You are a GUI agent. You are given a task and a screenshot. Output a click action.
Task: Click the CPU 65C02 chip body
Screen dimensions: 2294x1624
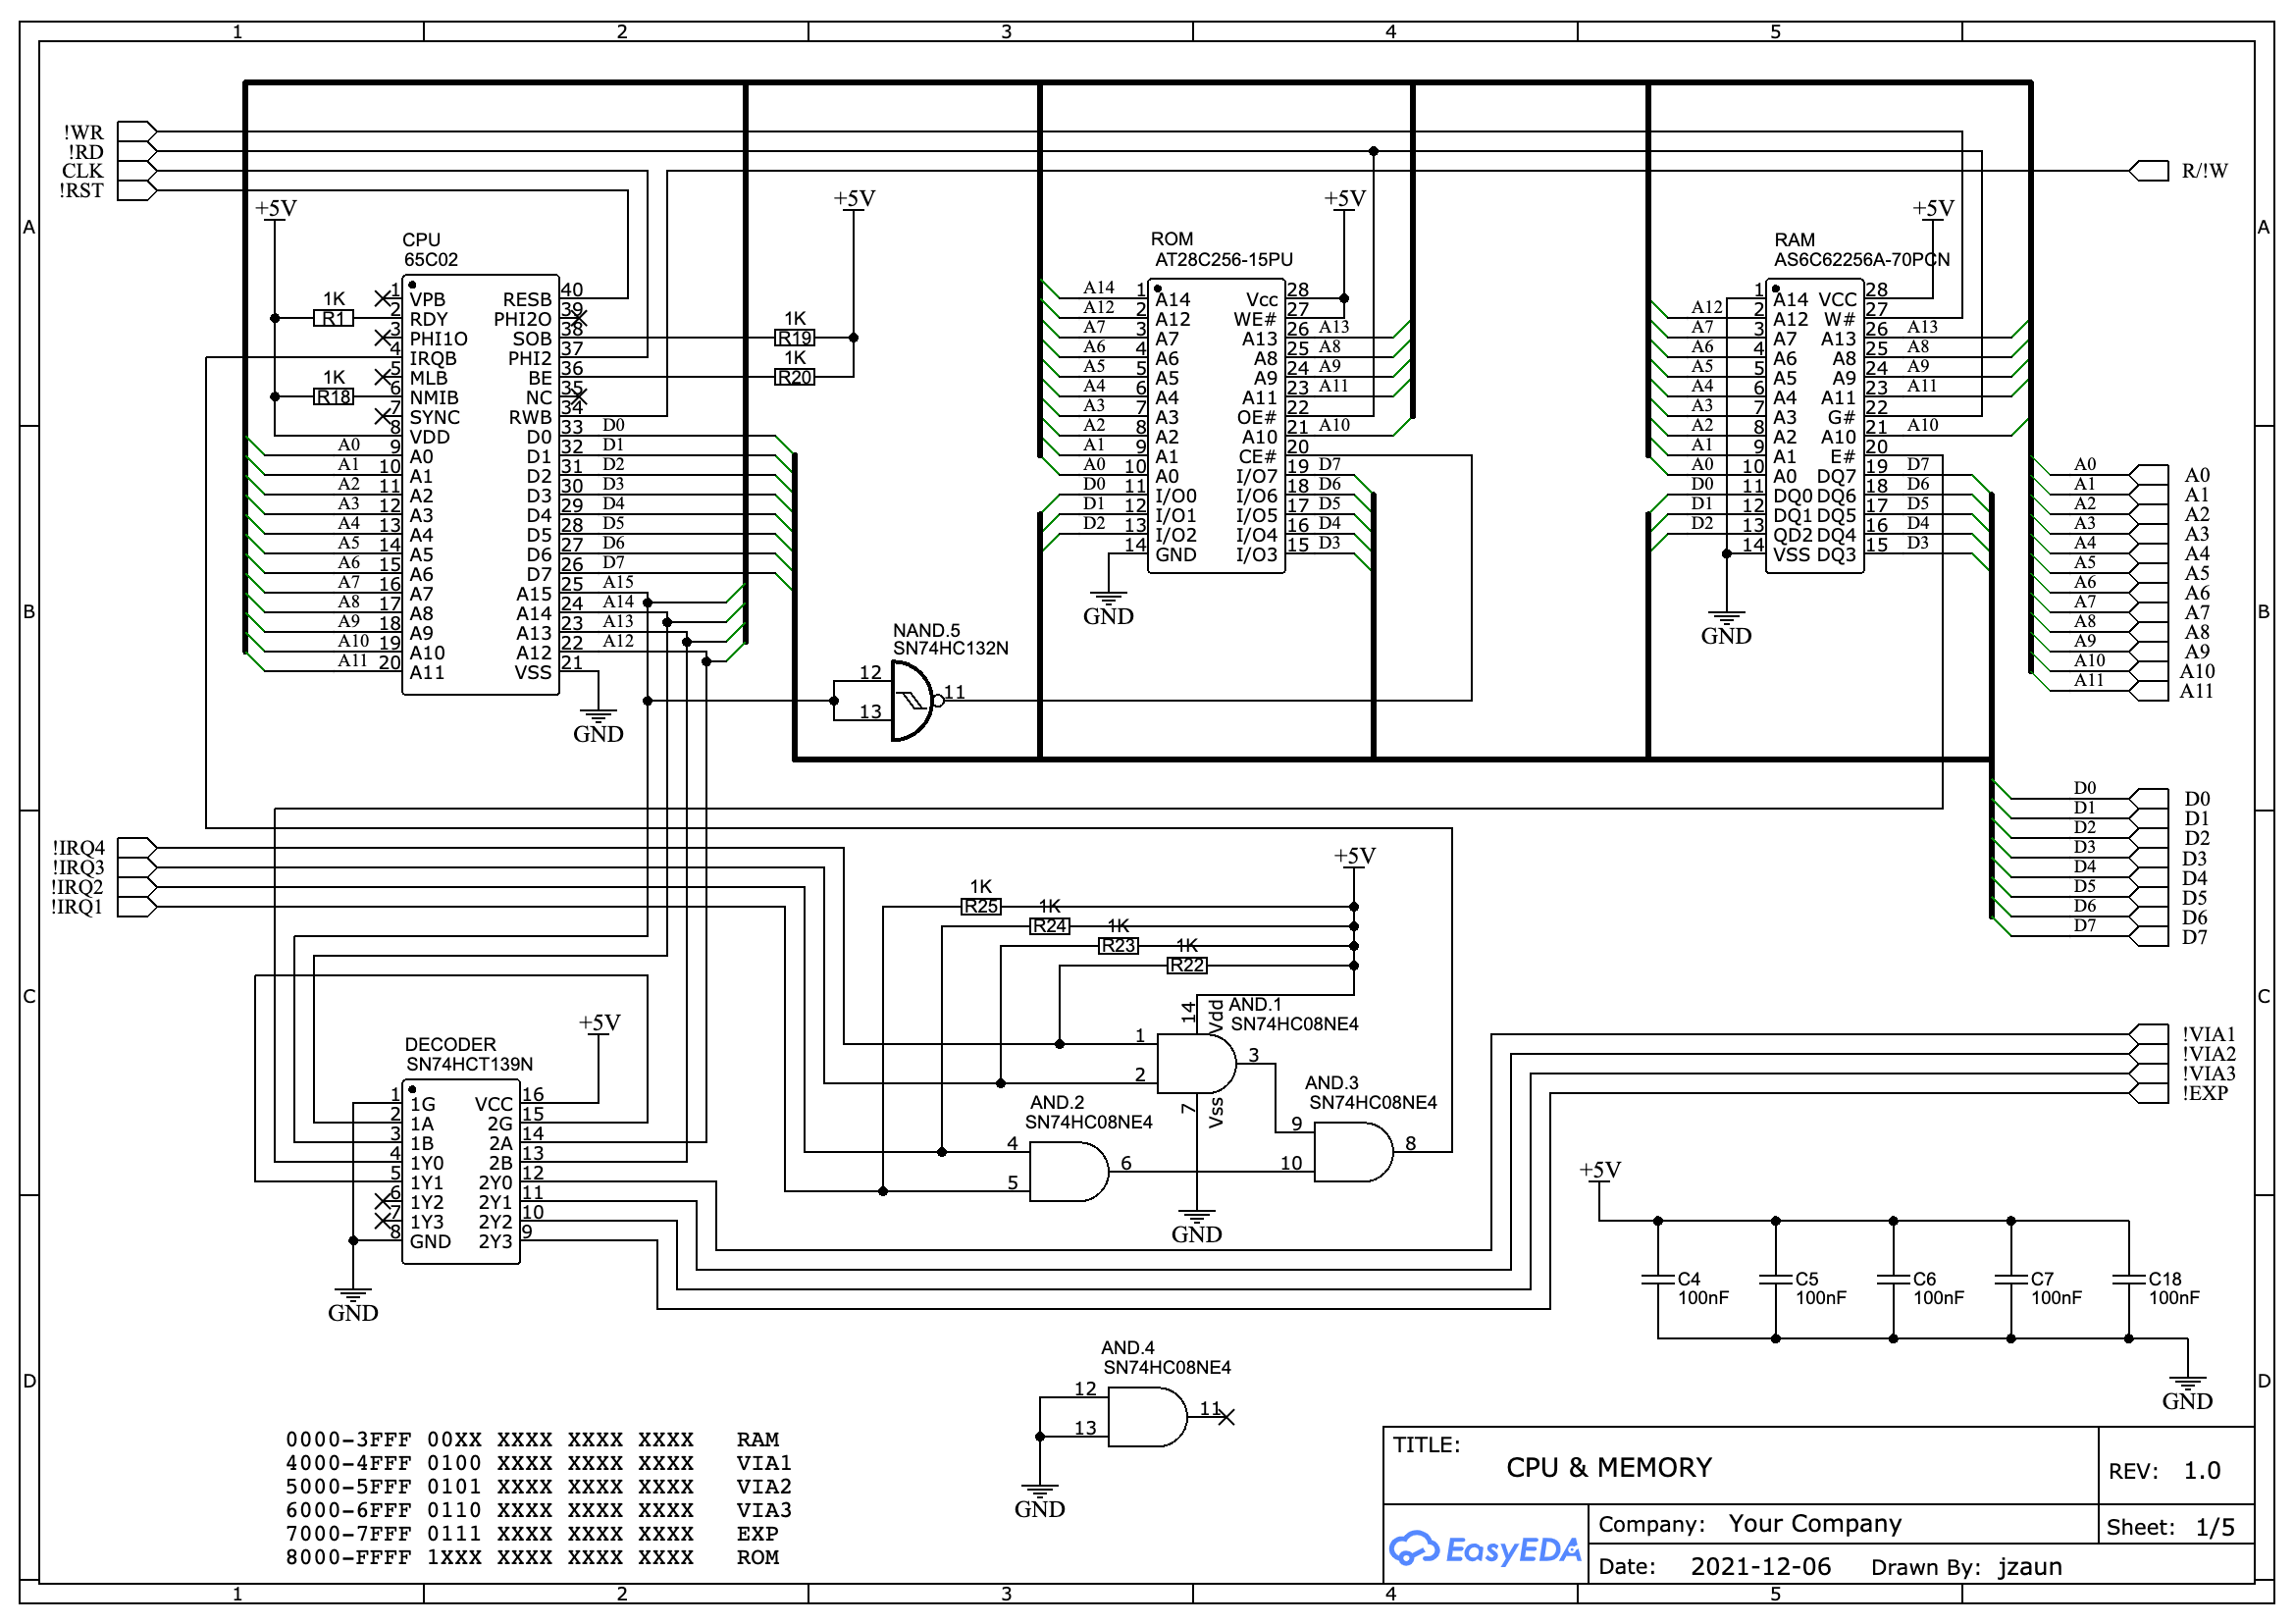point(480,485)
